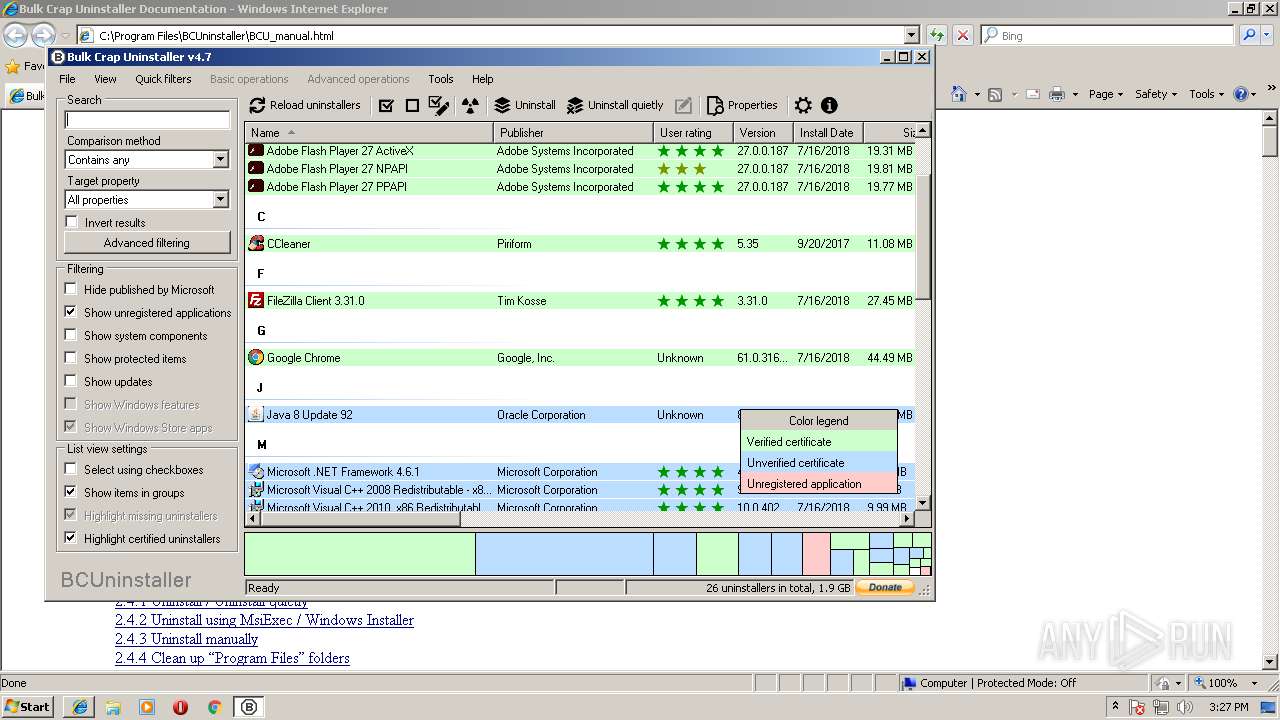Screen dimensions: 1280x720
Task: Click the CCleaner row icon
Action: pyautogui.click(x=256, y=243)
